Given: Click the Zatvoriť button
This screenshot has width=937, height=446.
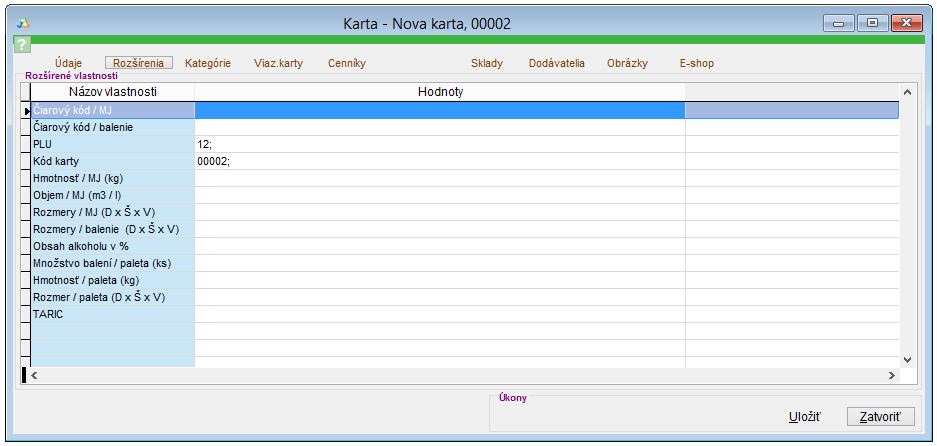Looking at the screenshot, I should [880, 416].
